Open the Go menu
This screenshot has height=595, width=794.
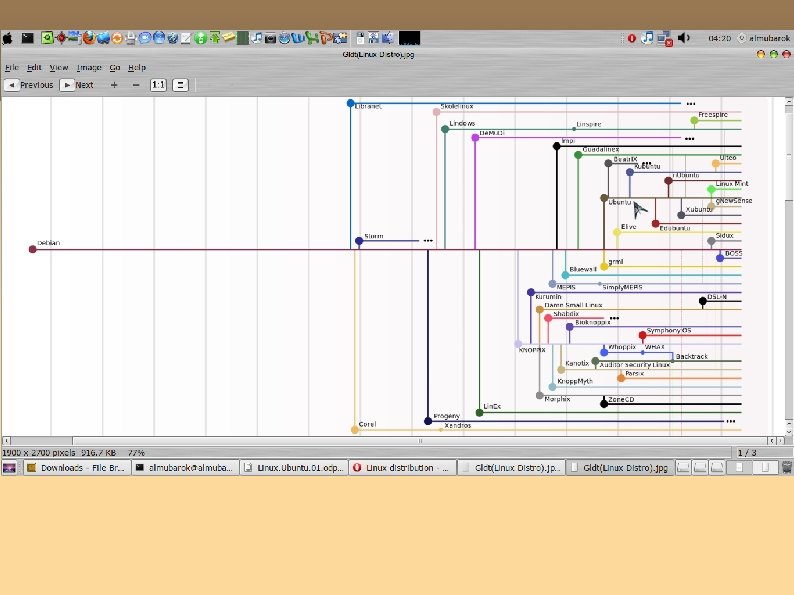(x=115, y=67)
